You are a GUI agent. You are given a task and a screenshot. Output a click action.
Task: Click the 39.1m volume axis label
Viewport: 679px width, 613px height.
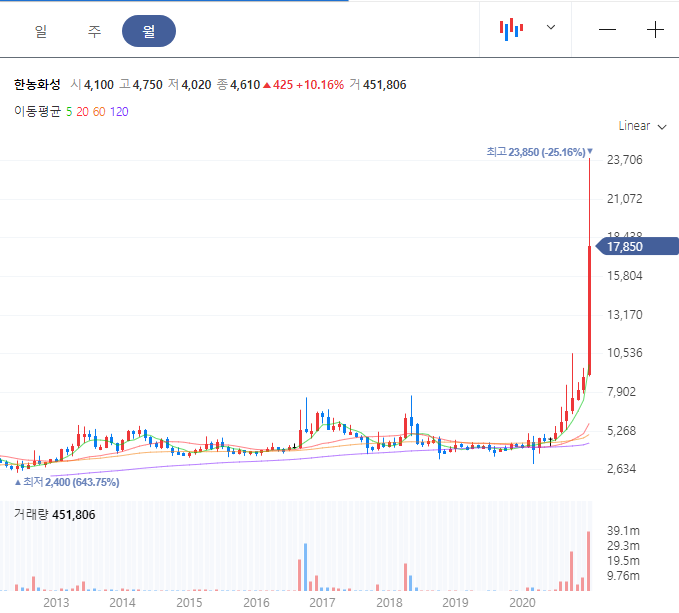pos(623,531)
